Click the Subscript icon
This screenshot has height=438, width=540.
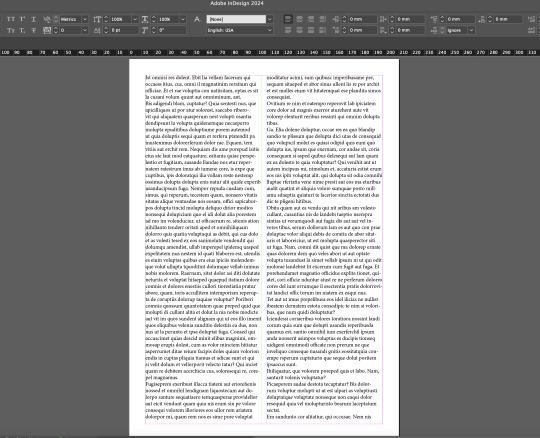pos(22,30)
